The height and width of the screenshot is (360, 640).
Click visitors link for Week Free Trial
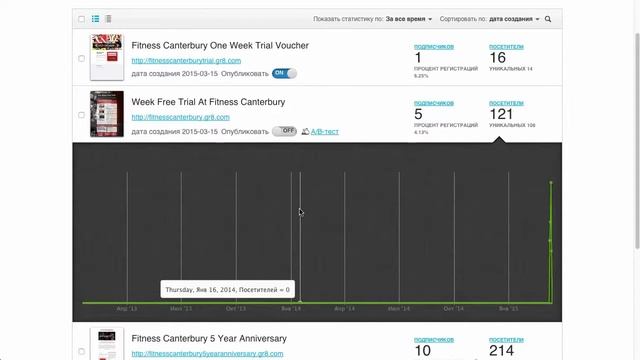pos(506,103)
